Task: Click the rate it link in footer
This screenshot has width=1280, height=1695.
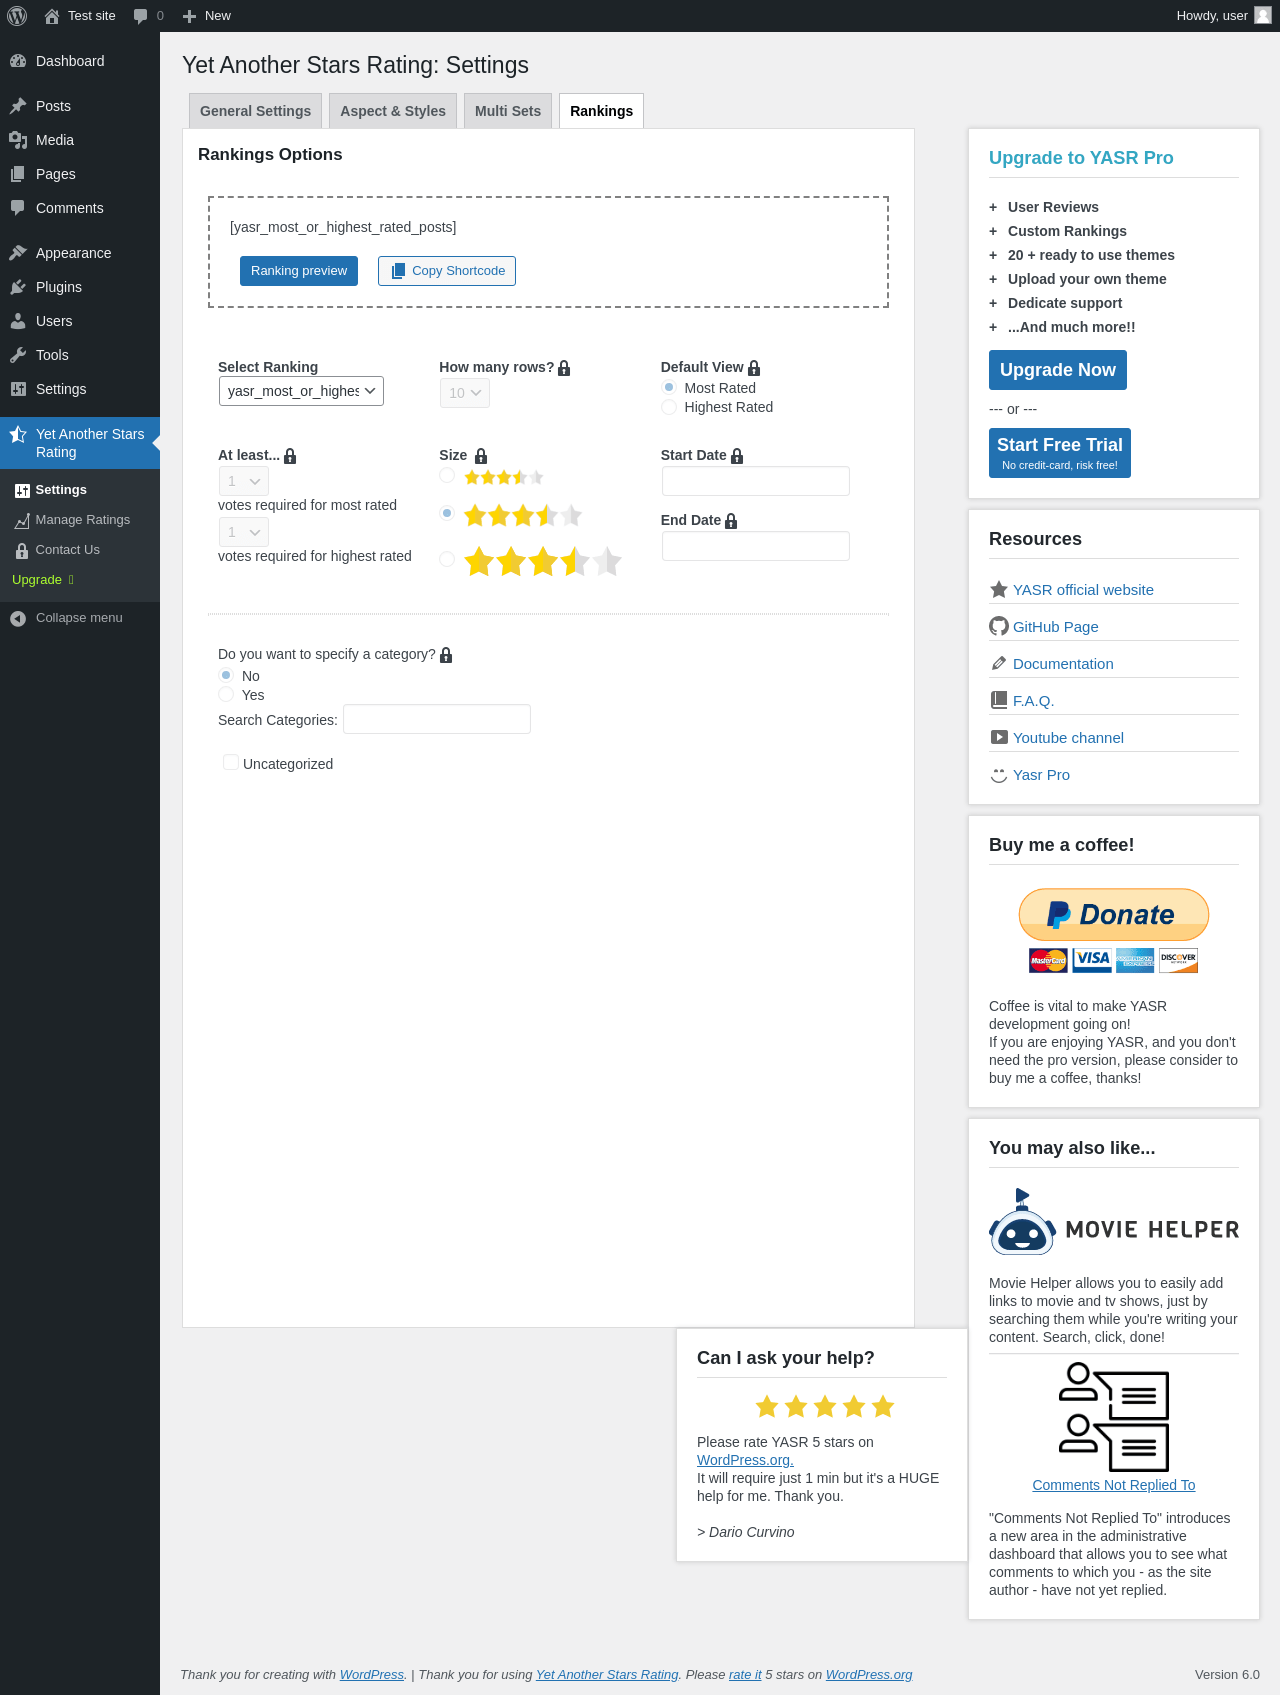Action: (x=745, y=1675)
